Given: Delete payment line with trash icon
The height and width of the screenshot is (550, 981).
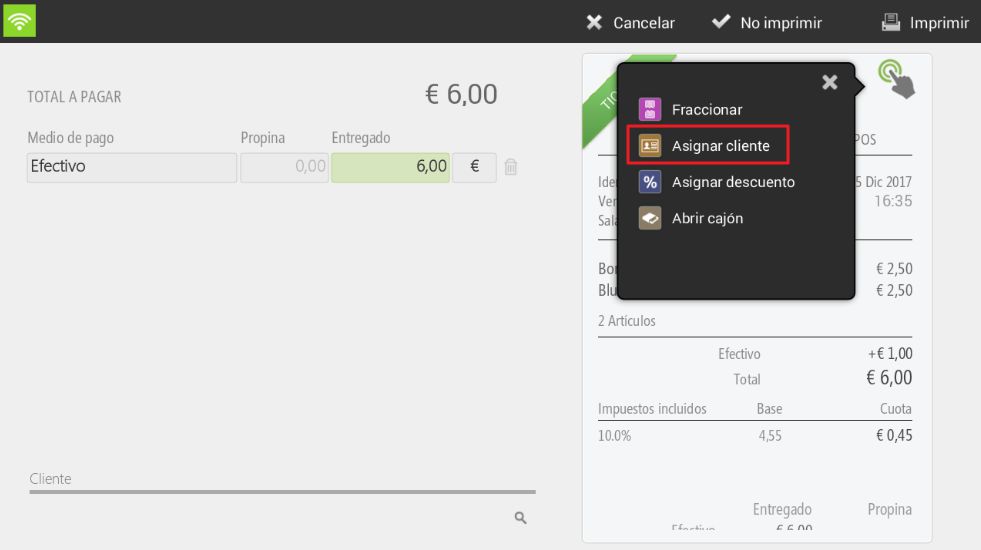Looking at the screenshot, I should (511, 167).
